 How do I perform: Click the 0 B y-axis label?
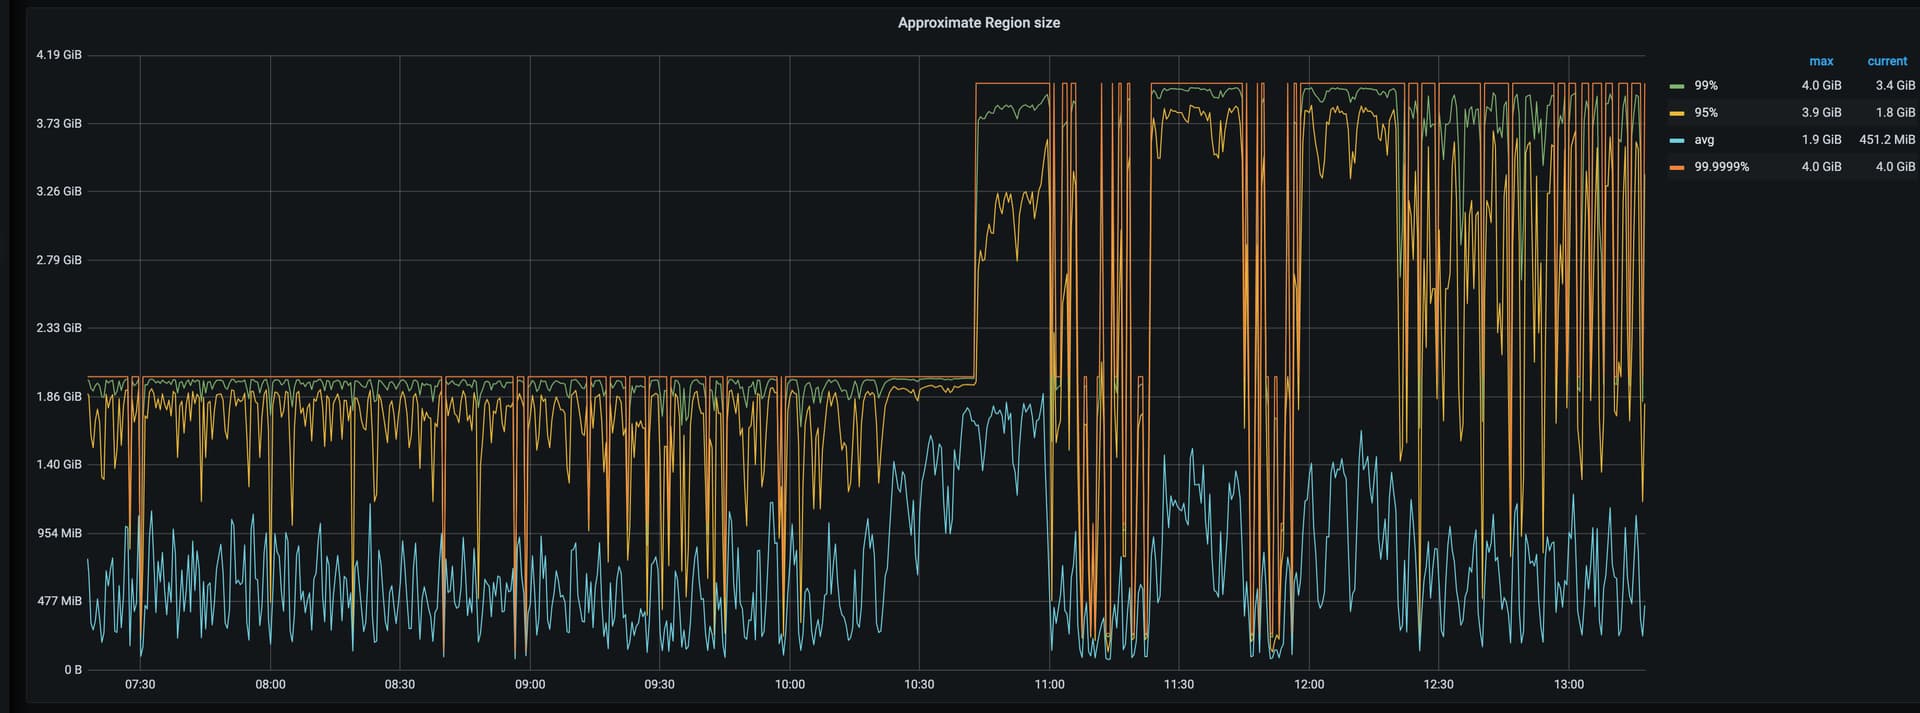(73, 670)
